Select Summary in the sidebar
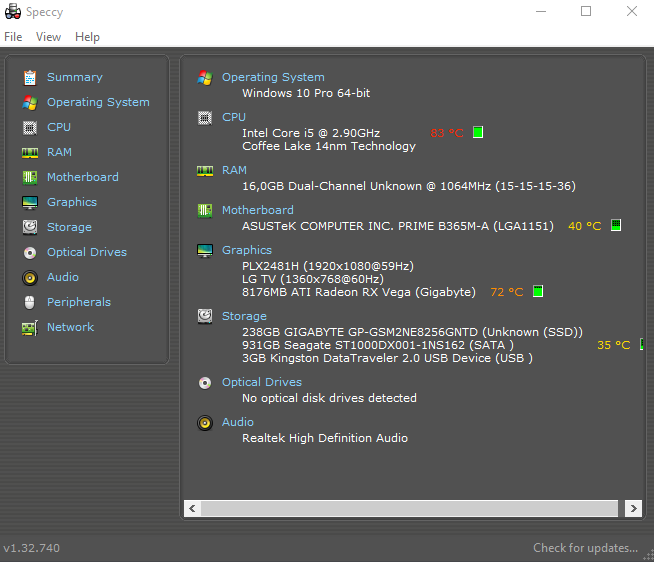The image size is (654, 562). (75, 77)
